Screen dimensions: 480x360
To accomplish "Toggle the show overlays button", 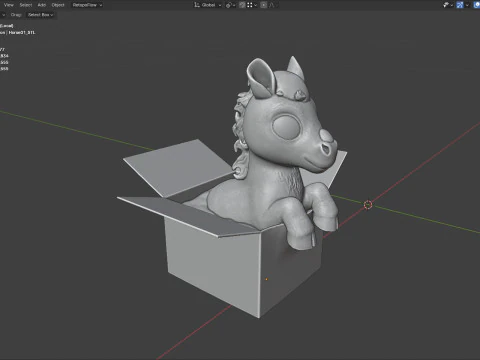I will tap(477, 5).
